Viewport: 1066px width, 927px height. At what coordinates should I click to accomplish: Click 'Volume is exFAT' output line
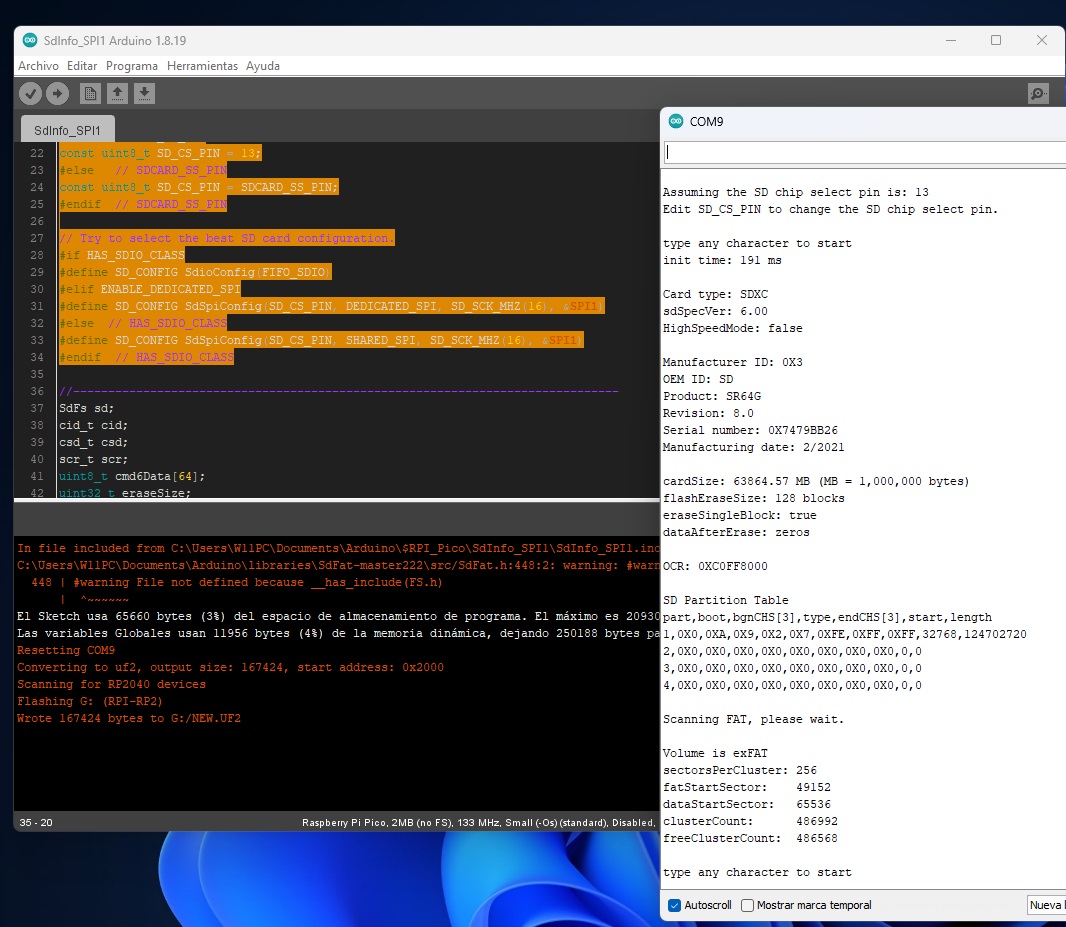pyautogui.click(x=715, y=753)
